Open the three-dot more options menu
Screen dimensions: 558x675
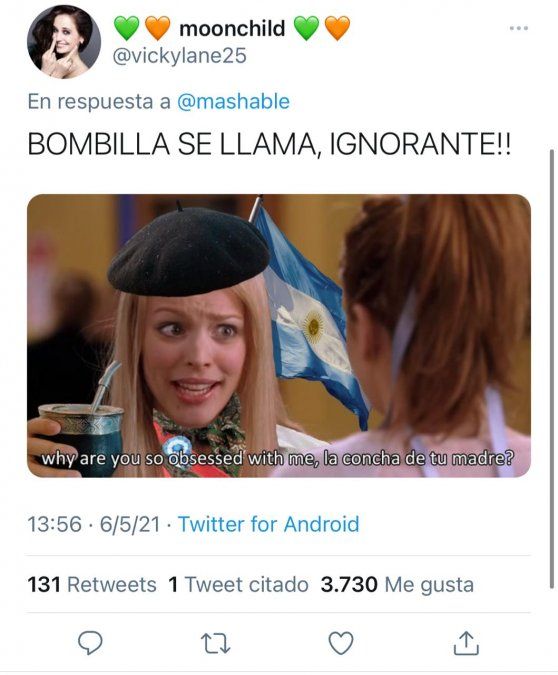pyautogui.click(x=518, y=28)
